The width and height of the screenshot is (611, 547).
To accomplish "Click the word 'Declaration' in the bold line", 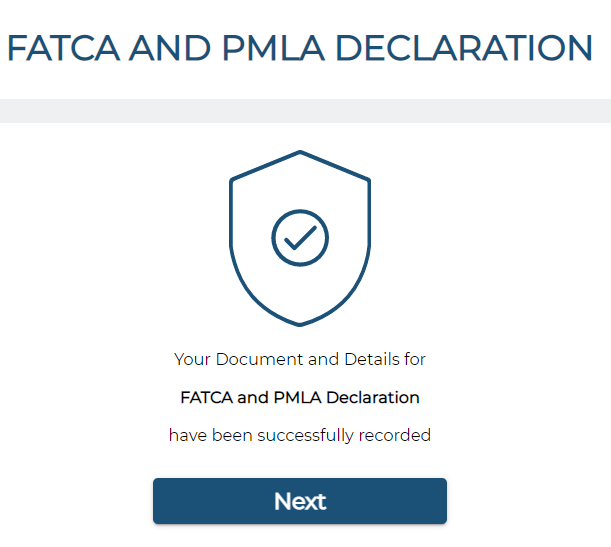I will [373, 397].
